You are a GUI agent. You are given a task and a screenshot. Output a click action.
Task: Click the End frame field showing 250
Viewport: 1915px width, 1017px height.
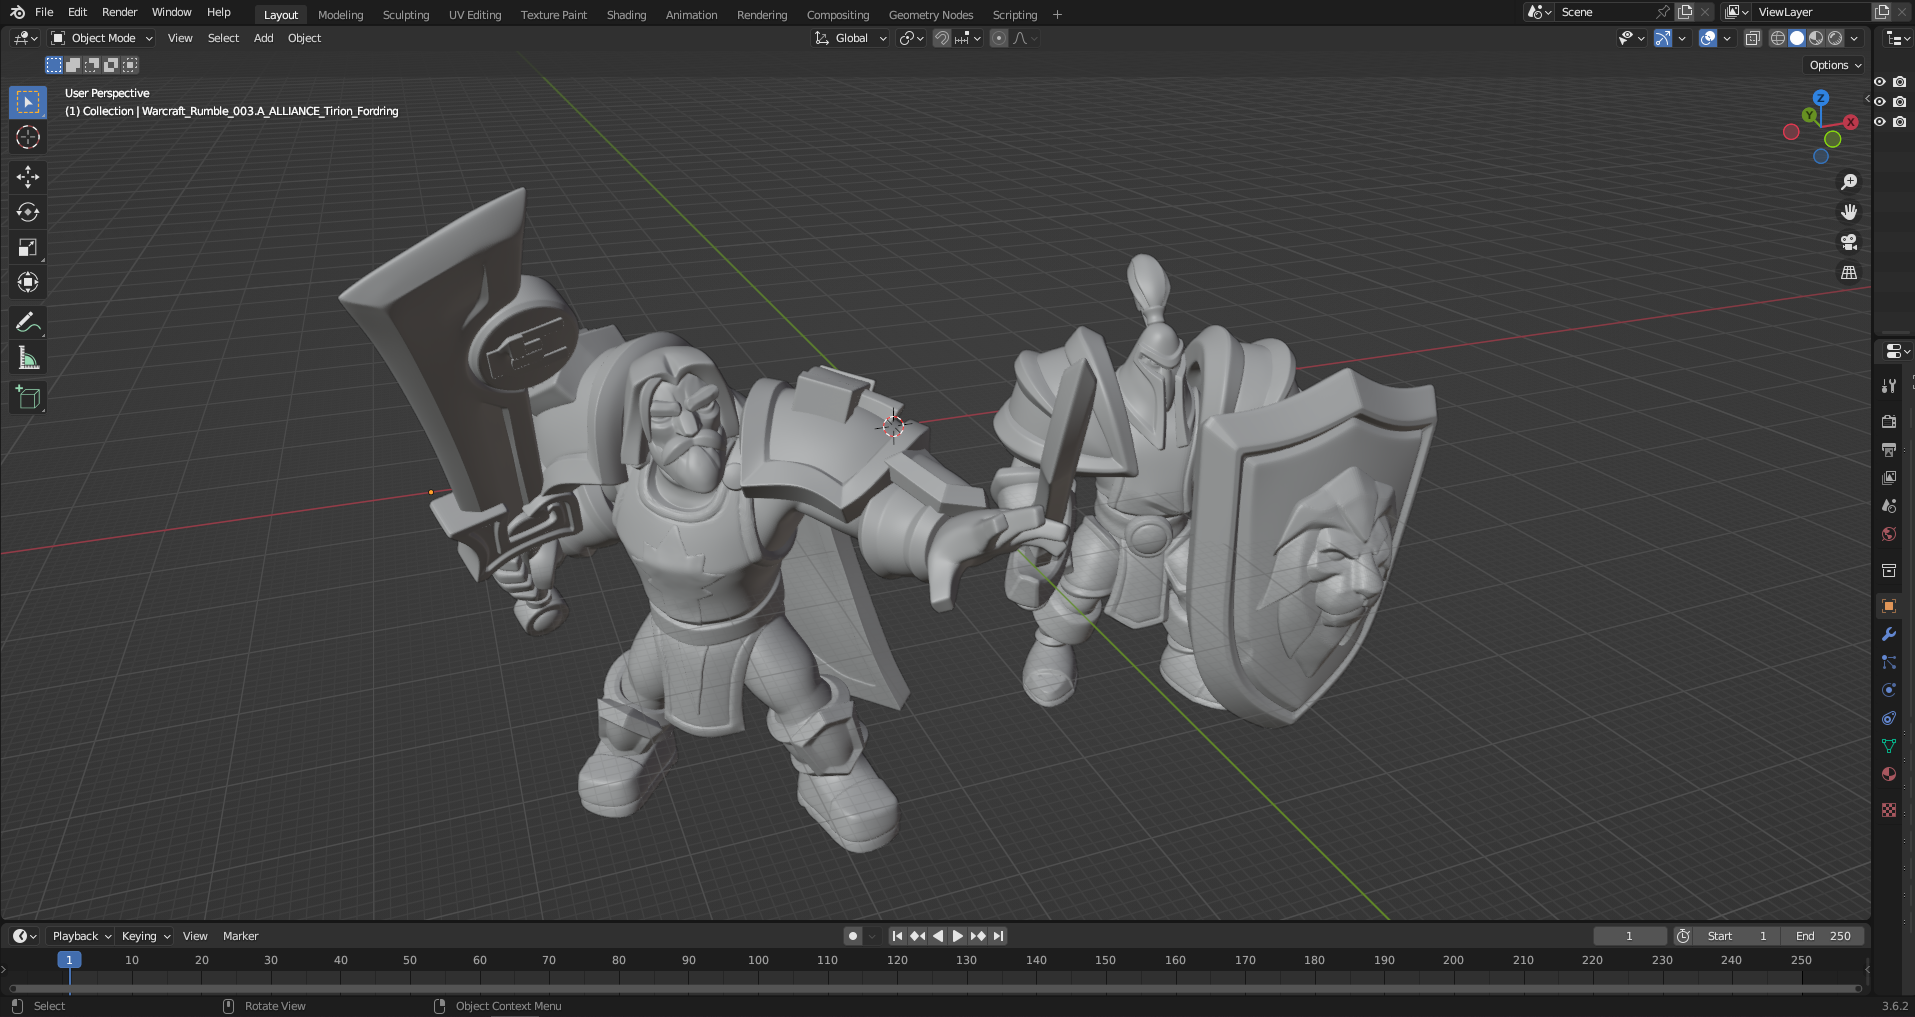point(1823,936)
